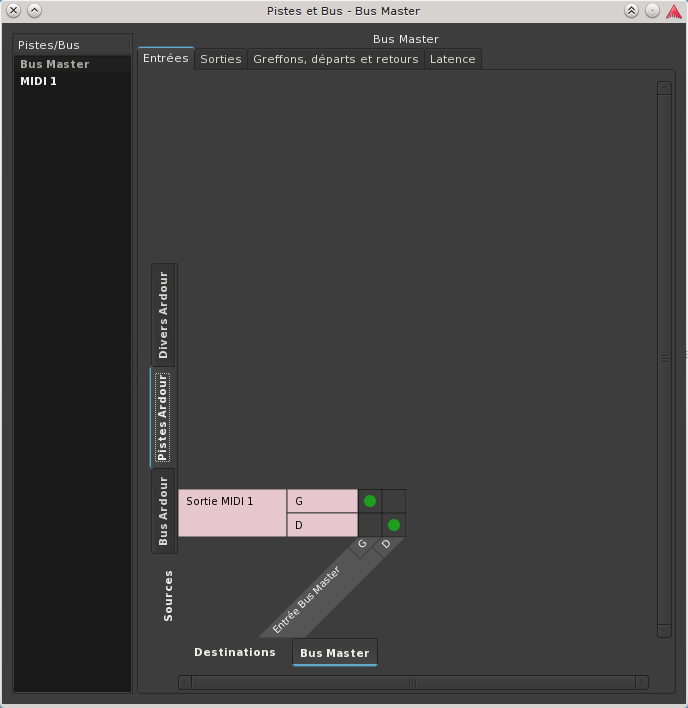Screen dimensions: 688x708
Task: Toggle connection Sortie MIDI 1 G to G
Action: pos(370,501)
